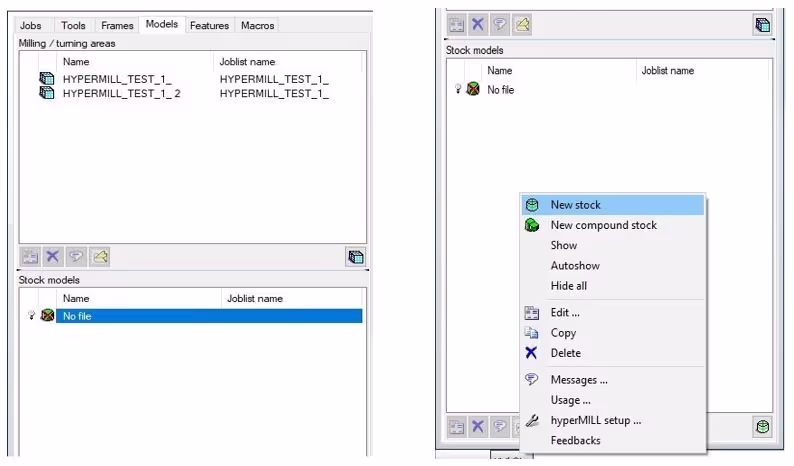Choose Delete in context menu
This screenshot has height=466, width=794.
(613, 353)
